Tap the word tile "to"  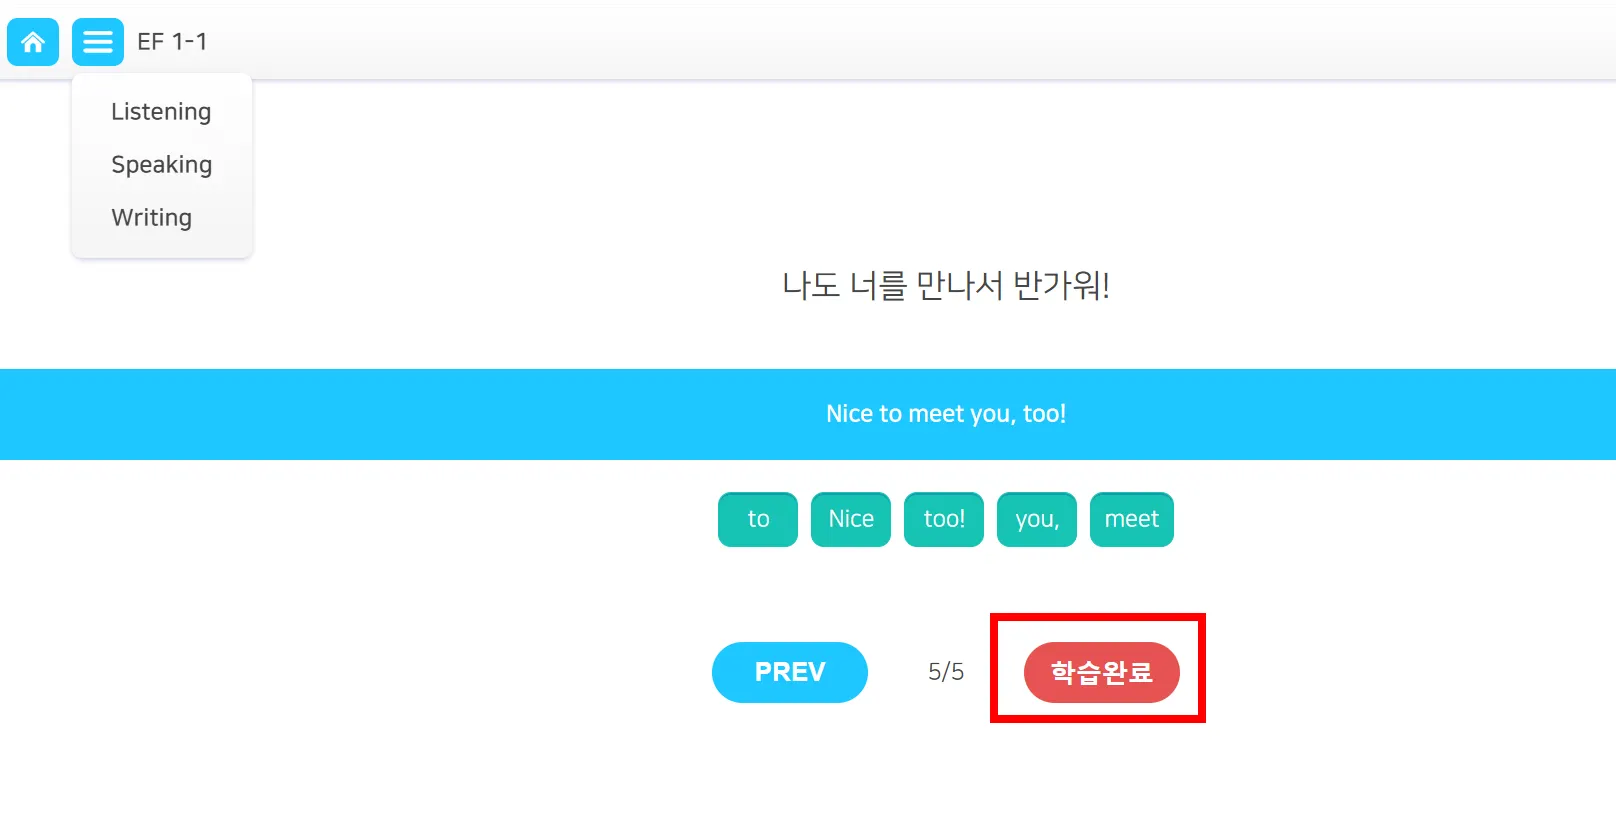[x=758, y=519]
